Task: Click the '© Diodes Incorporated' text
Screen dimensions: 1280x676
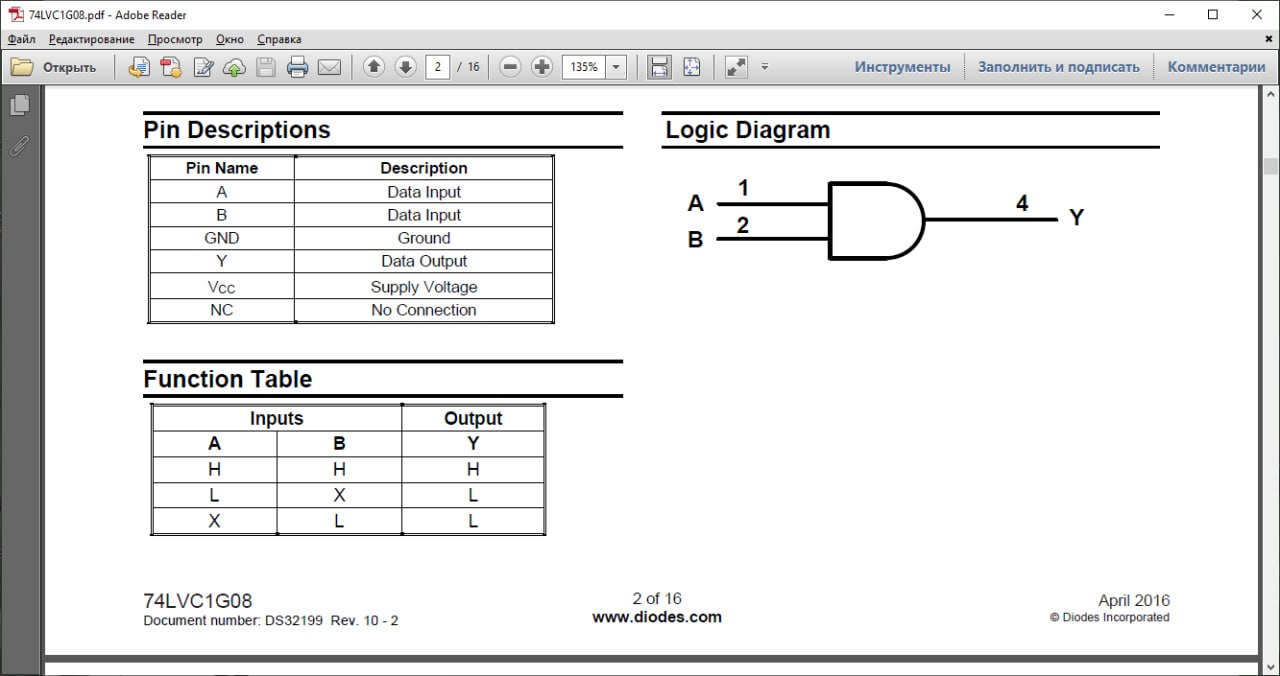Action: point(1110,618)
